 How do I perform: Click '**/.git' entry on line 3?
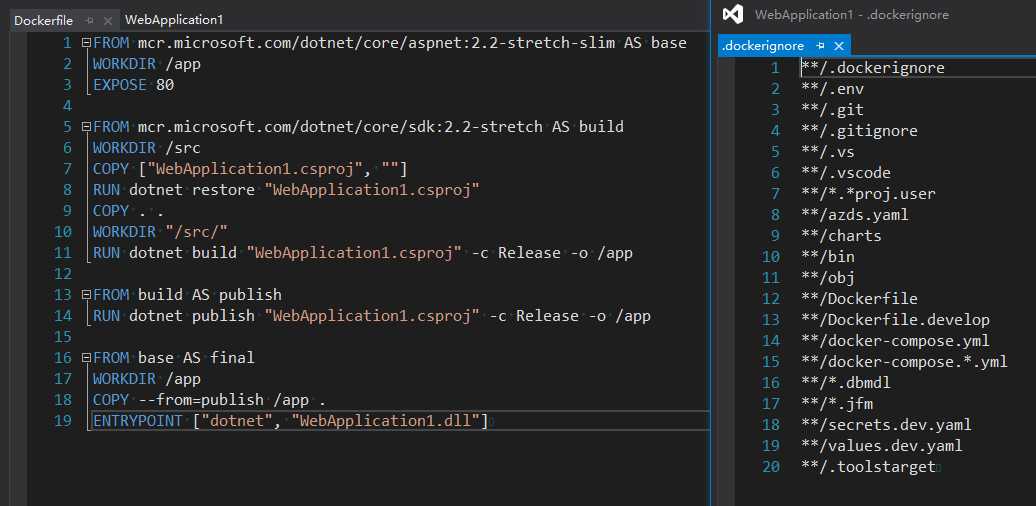coord(832,110)
